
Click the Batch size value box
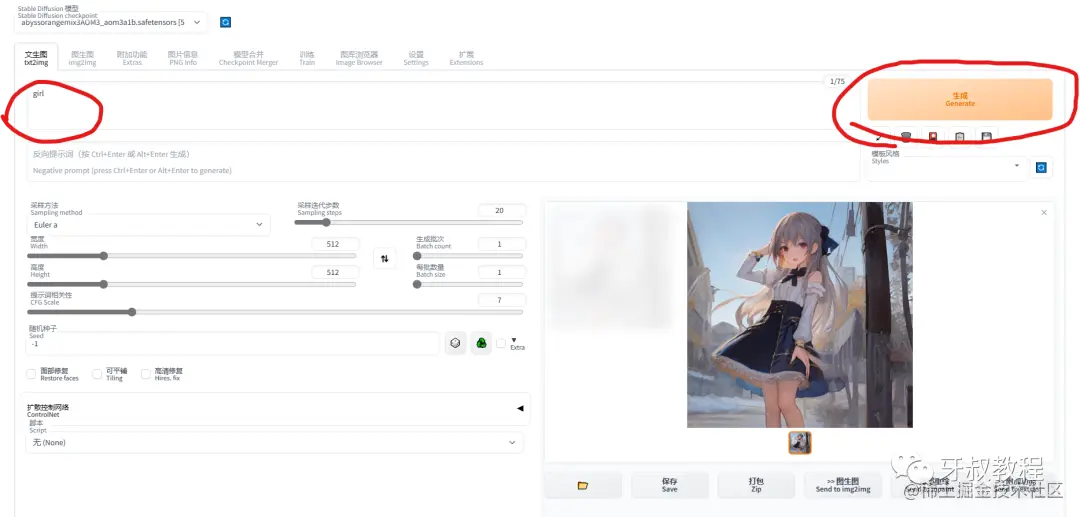[x=501, y=272]
